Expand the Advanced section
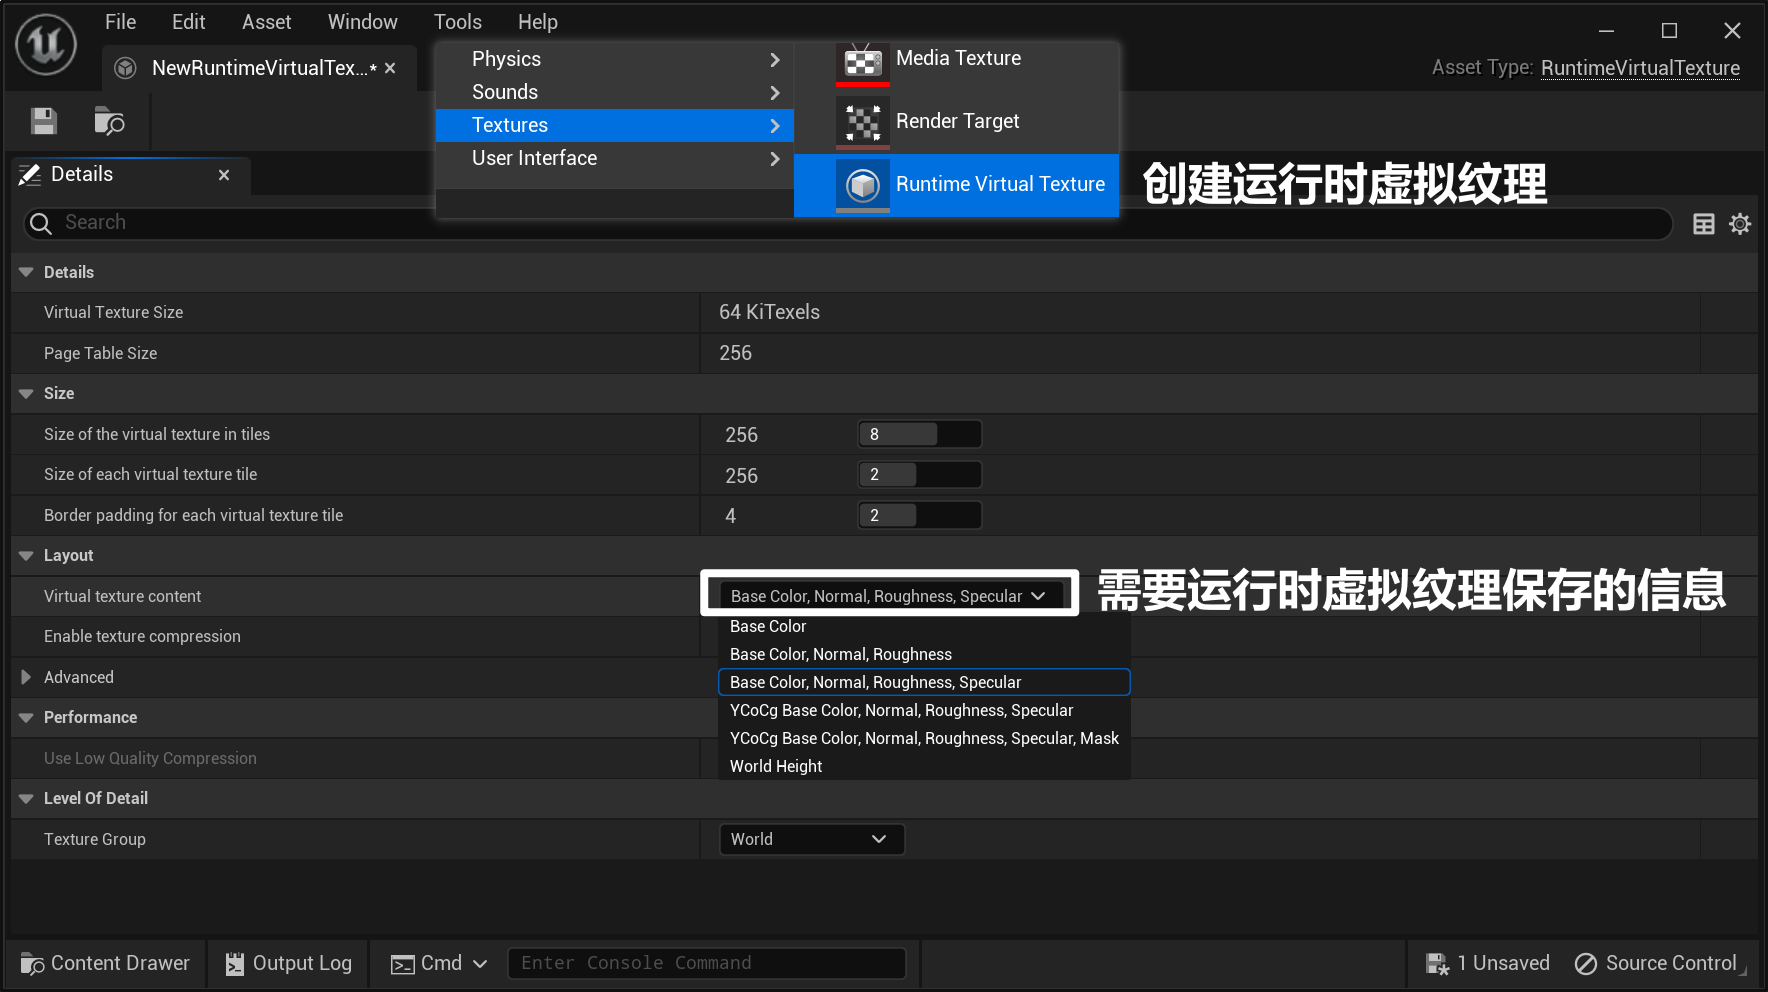 (26, 677)
